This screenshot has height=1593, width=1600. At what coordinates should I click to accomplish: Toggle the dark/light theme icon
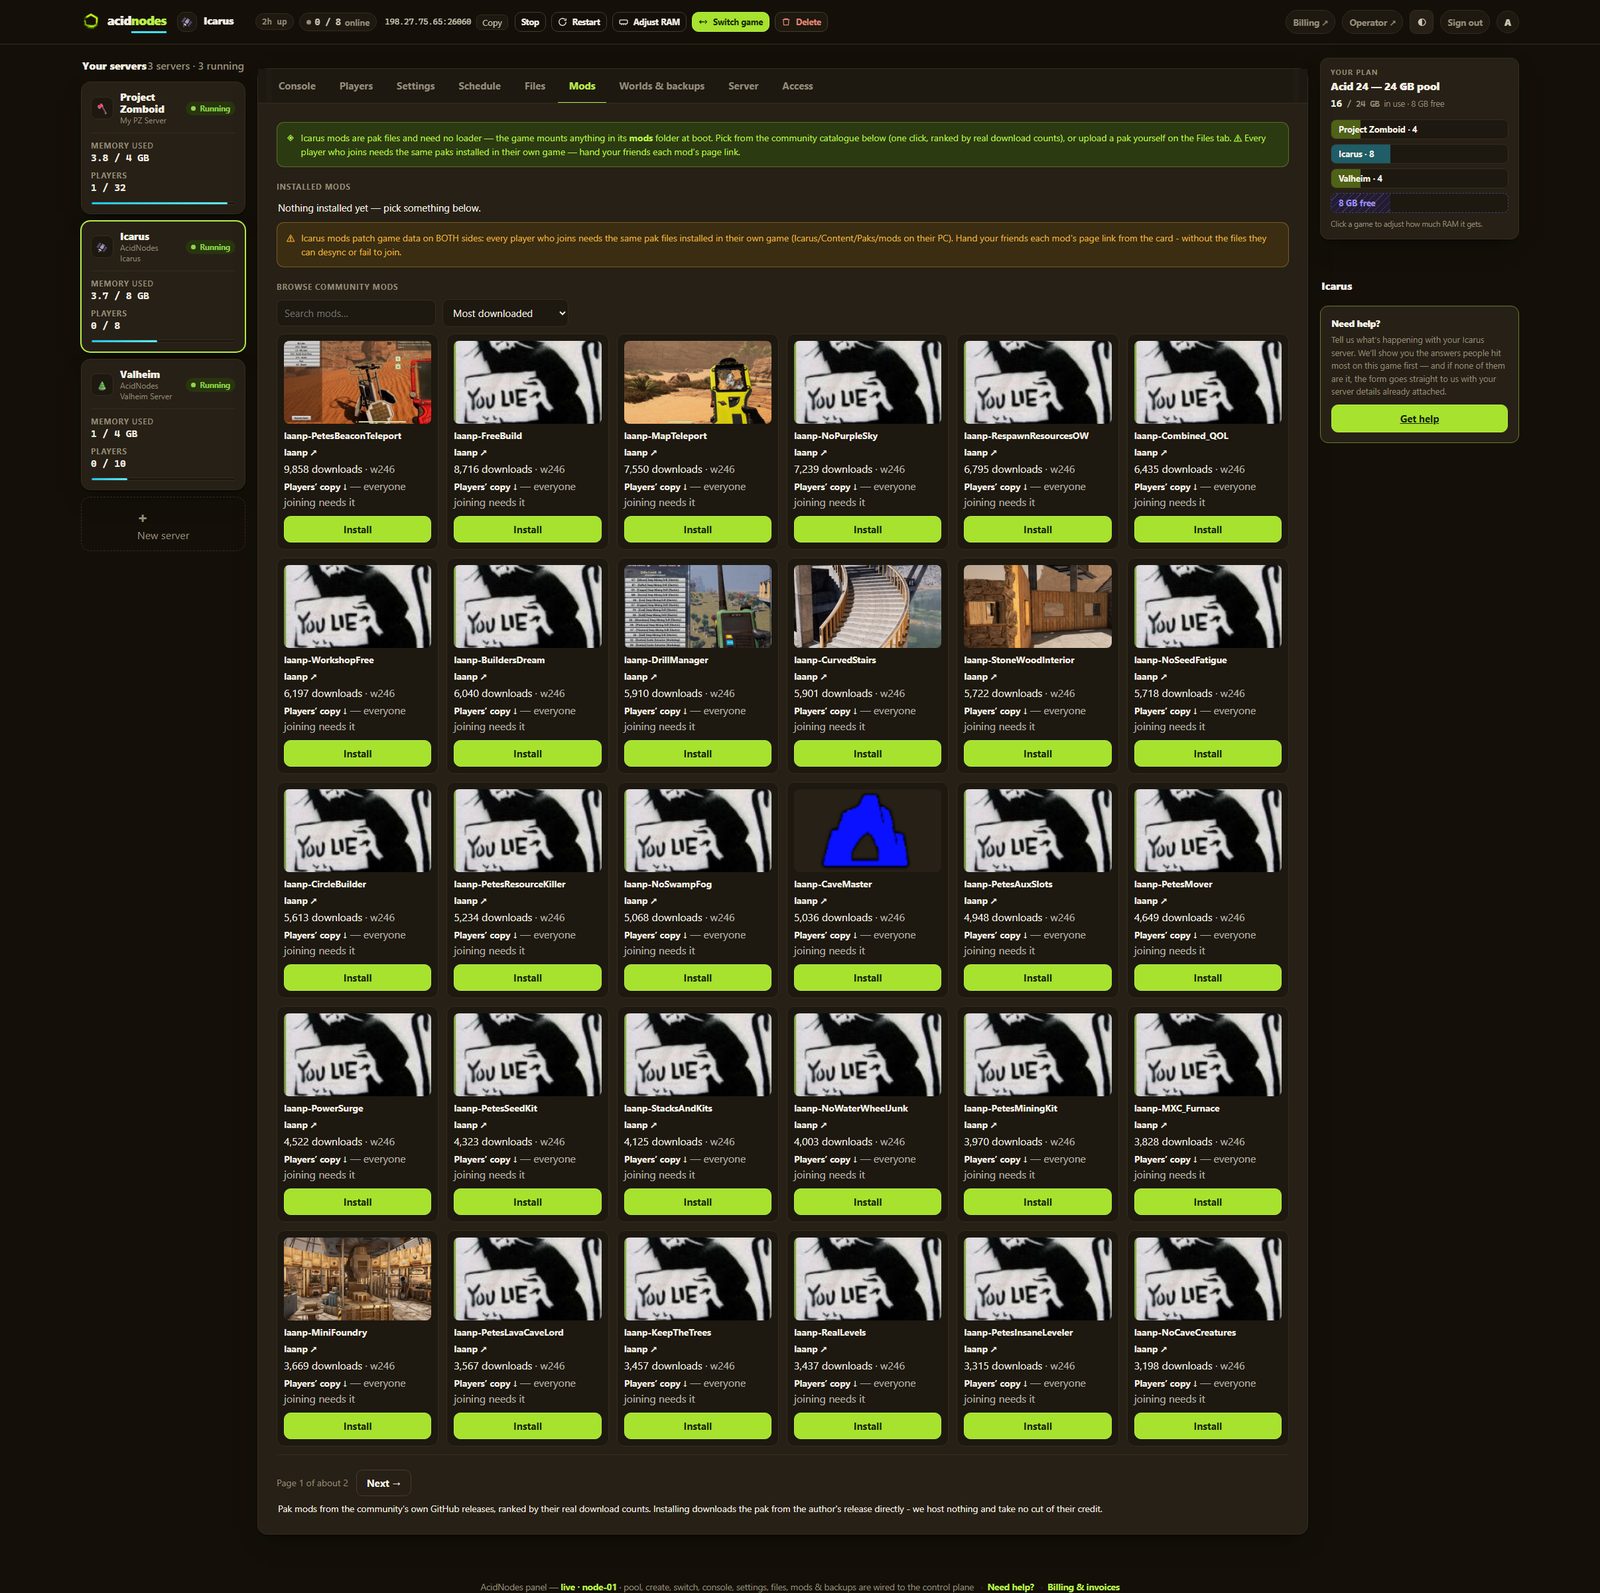coord(1421,22)
